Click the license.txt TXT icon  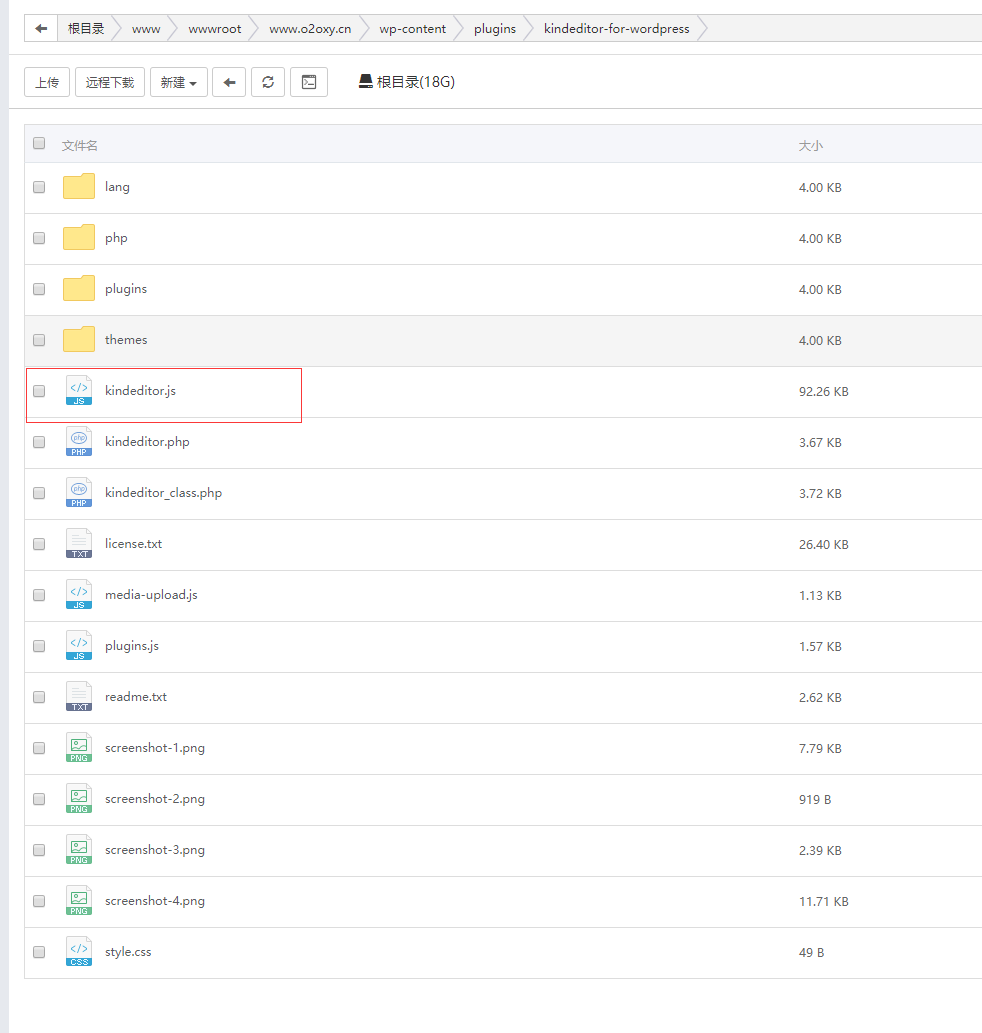[79, 544]
